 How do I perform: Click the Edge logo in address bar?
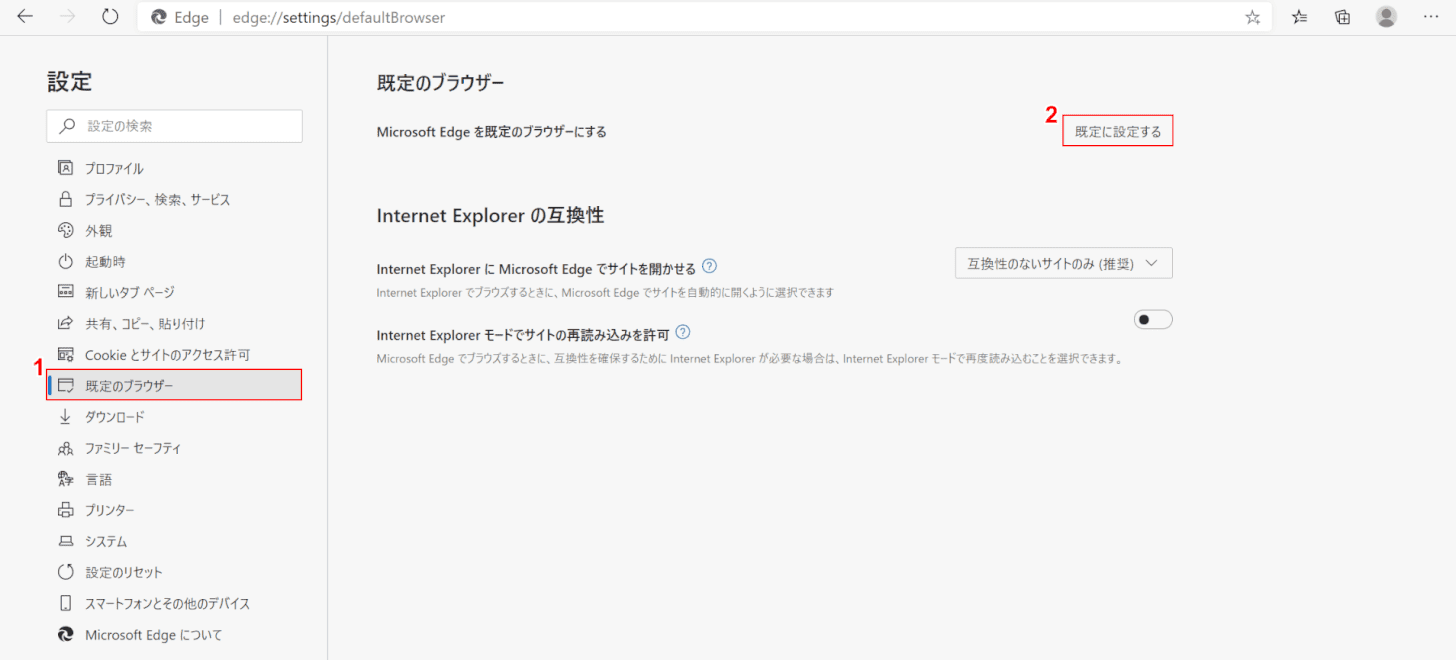158,17
